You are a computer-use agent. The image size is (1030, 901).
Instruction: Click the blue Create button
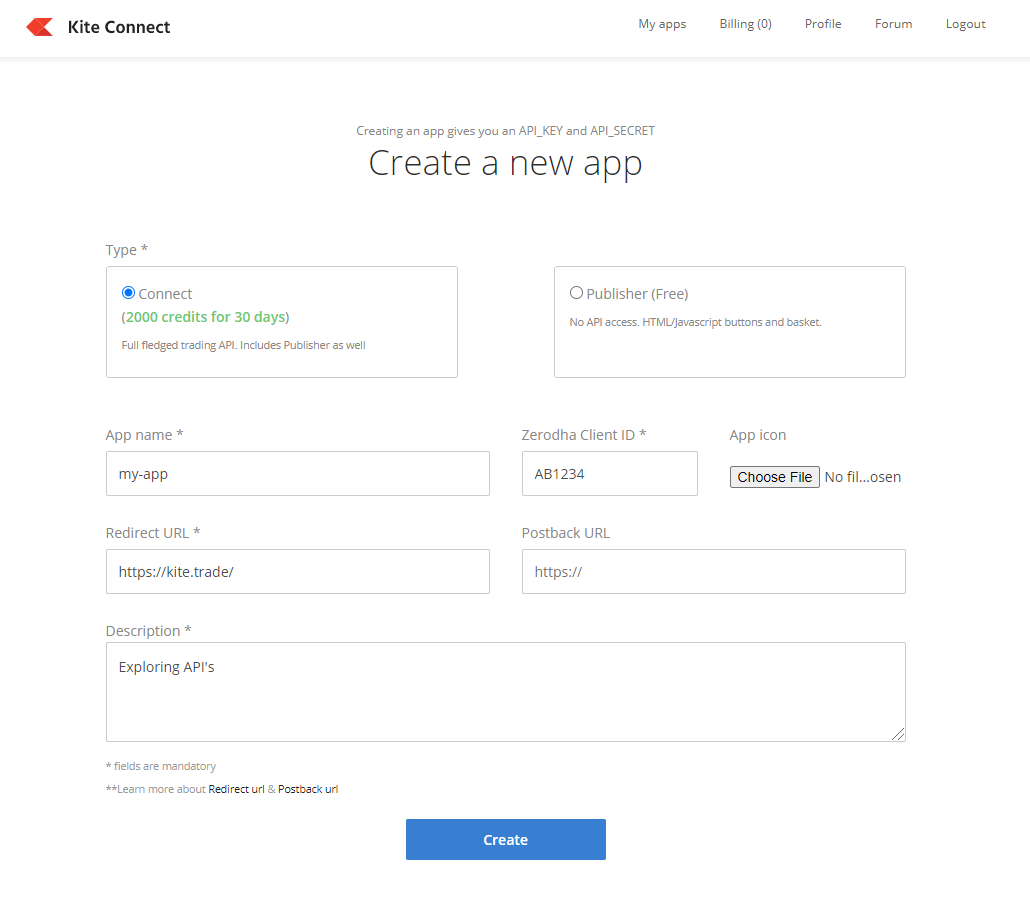[x=506, y=839]
